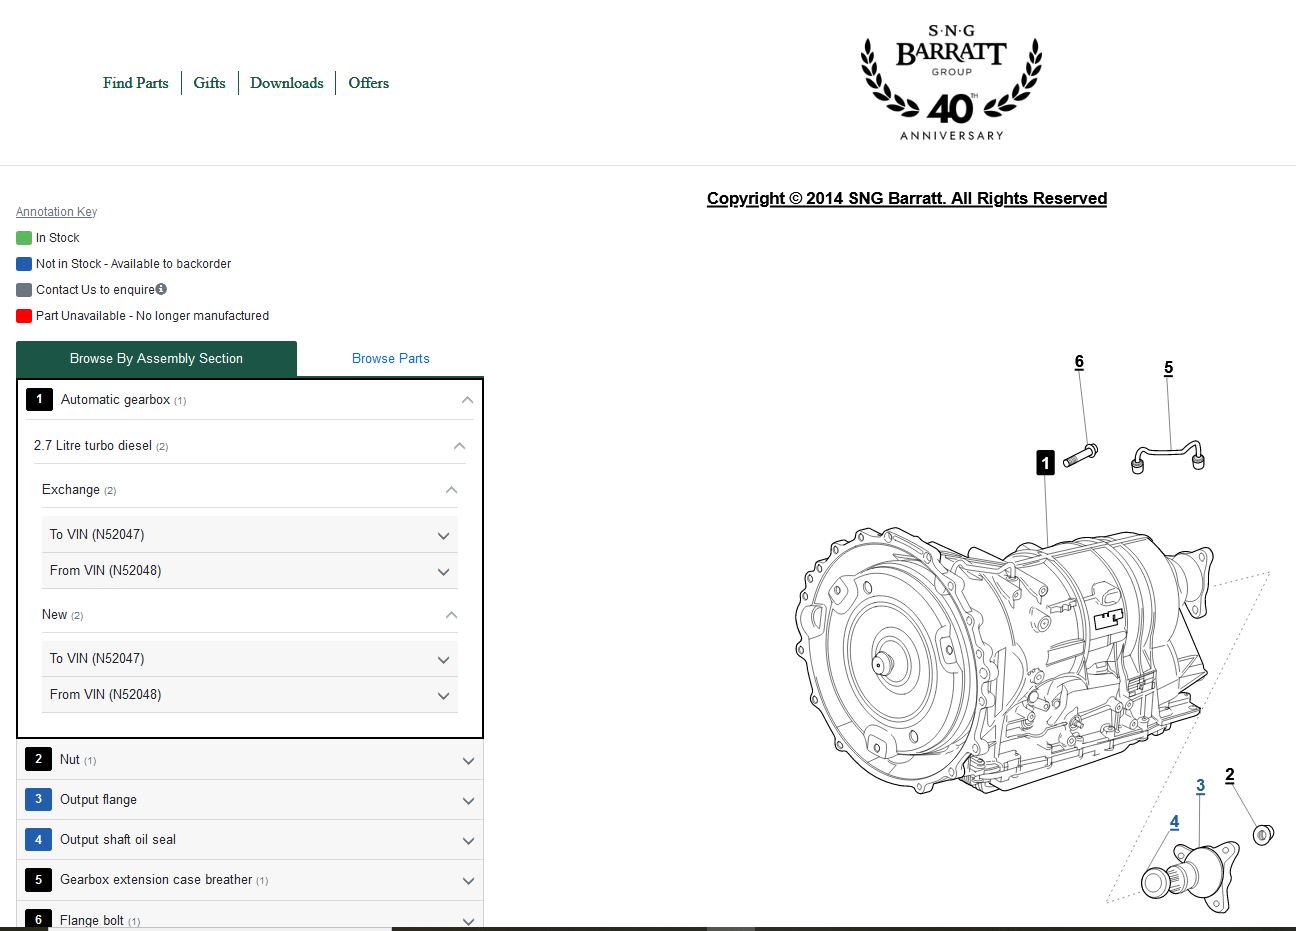Image resolution: width=1296 pixels, height=931 pixels.
Task: Expand the Output shaft oil seal row
Action: tap(468, 841)
